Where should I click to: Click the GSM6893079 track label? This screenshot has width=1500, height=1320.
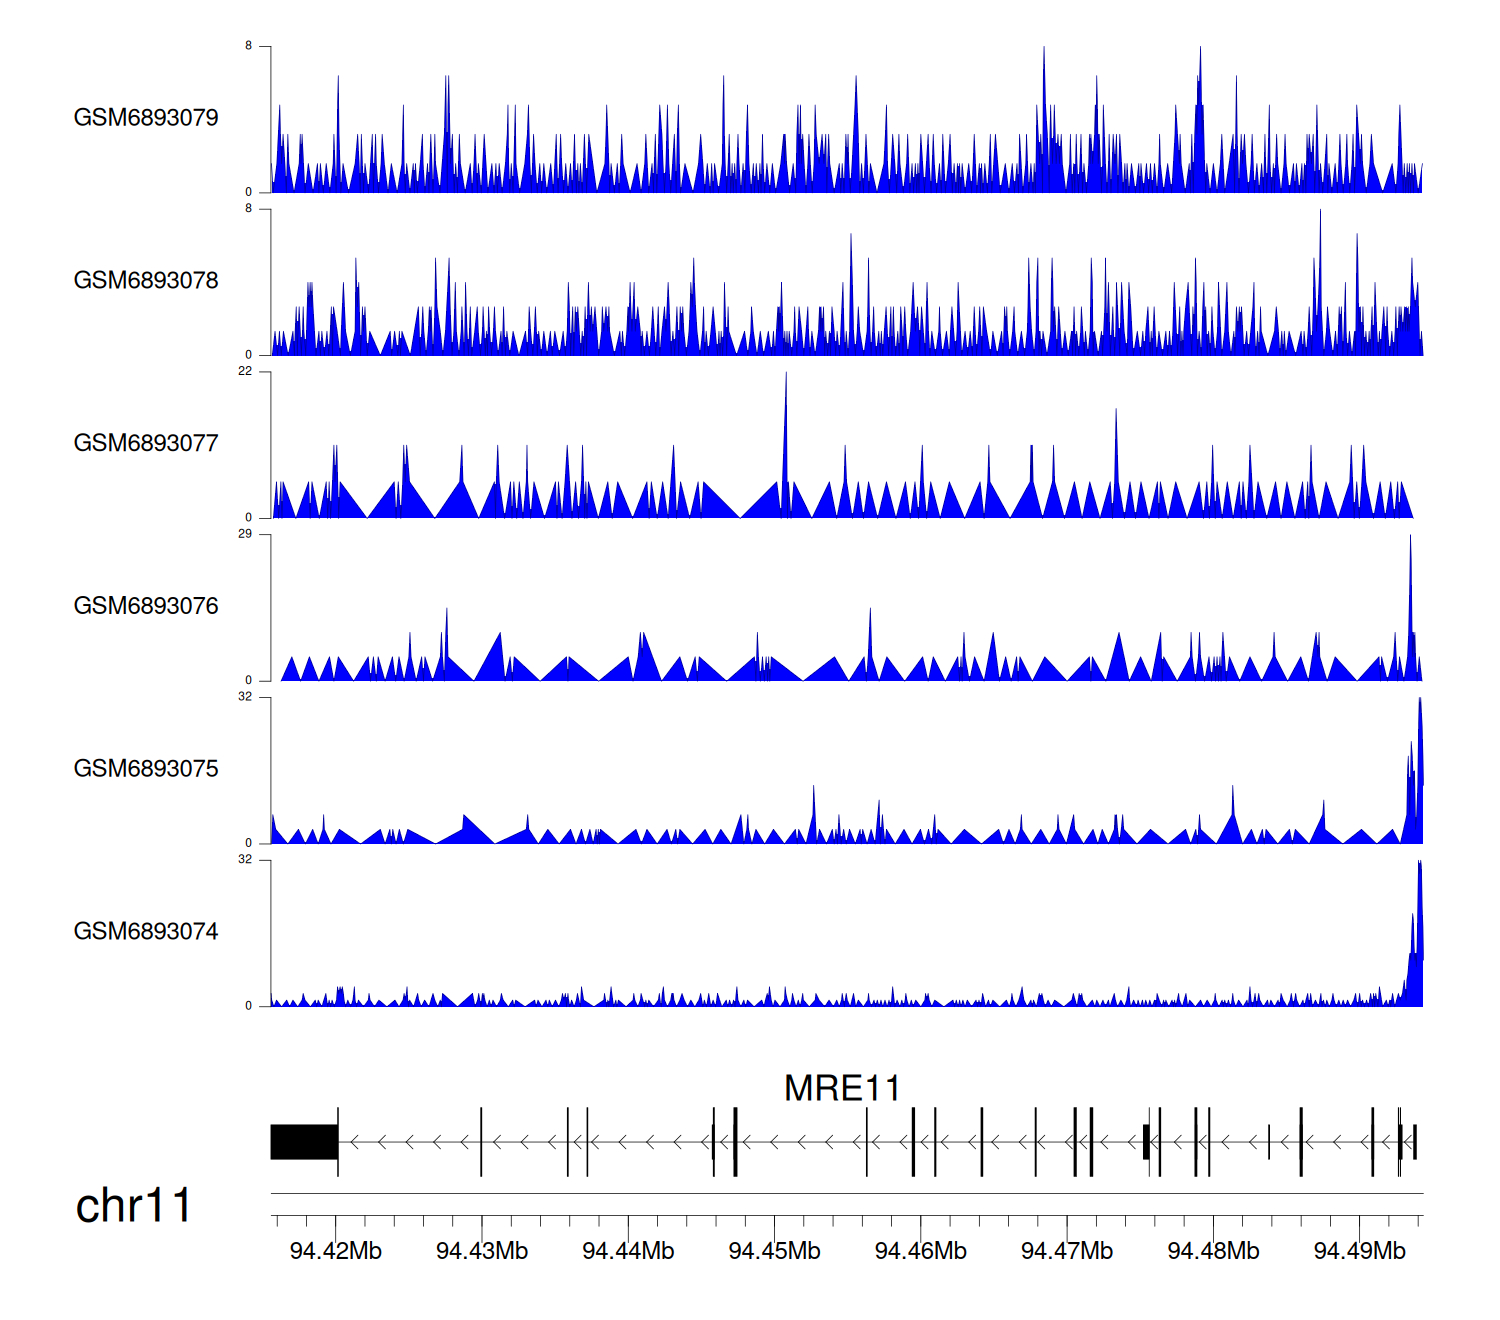coord(146,118)
